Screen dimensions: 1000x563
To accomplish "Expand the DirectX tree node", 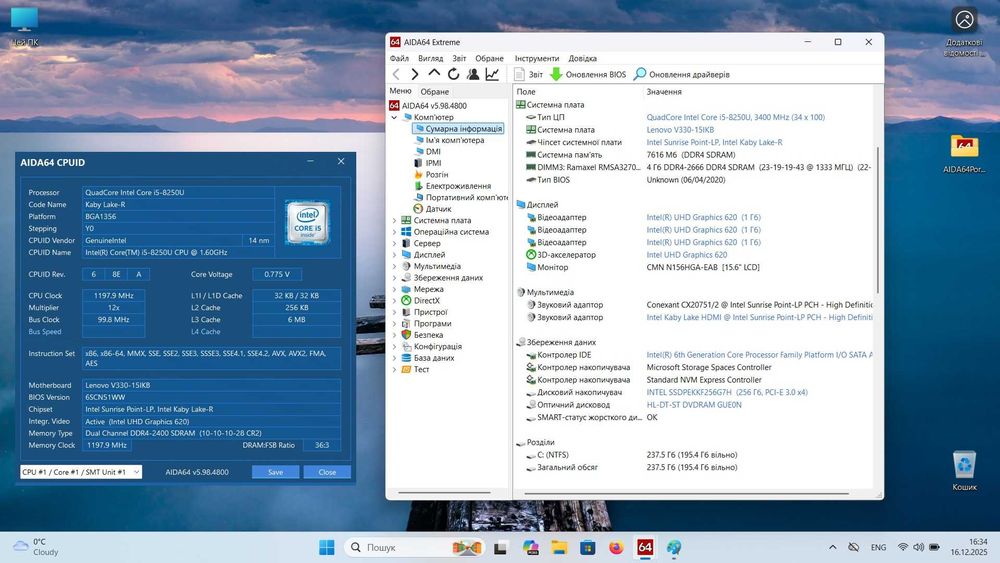I will click(394, 301).
